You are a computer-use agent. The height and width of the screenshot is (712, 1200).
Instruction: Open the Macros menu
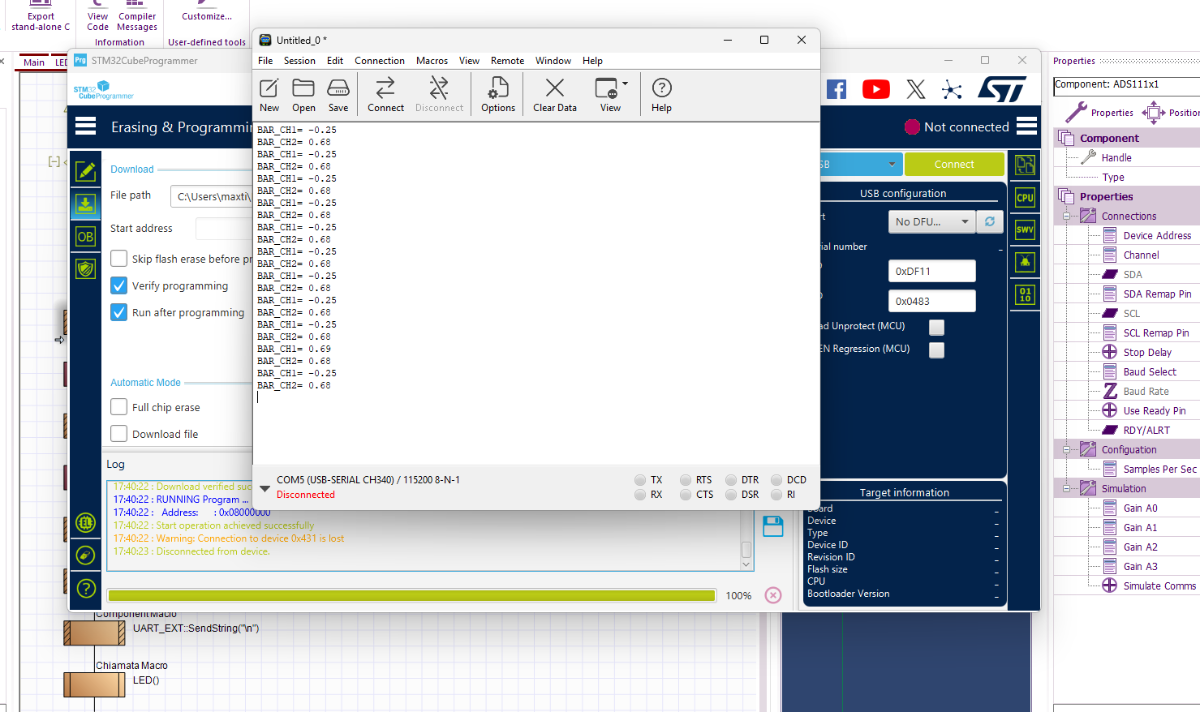coord(432,61)
